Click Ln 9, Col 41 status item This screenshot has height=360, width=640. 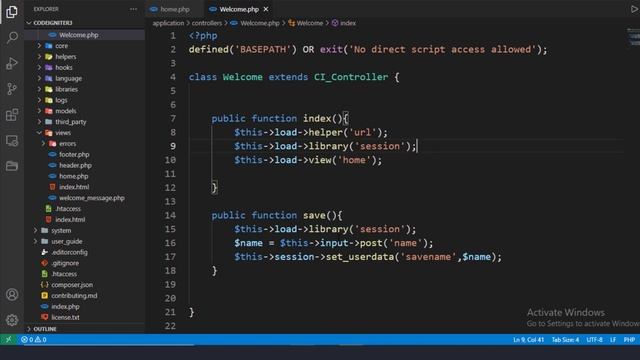[528, 340]
